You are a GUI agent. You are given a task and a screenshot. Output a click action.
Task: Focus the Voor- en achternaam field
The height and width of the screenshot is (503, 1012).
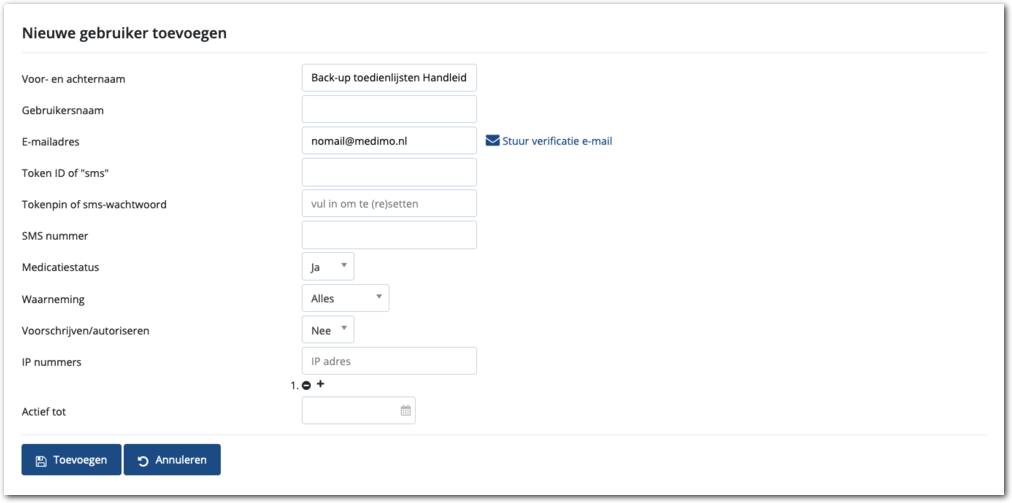(x=389, y=78)
